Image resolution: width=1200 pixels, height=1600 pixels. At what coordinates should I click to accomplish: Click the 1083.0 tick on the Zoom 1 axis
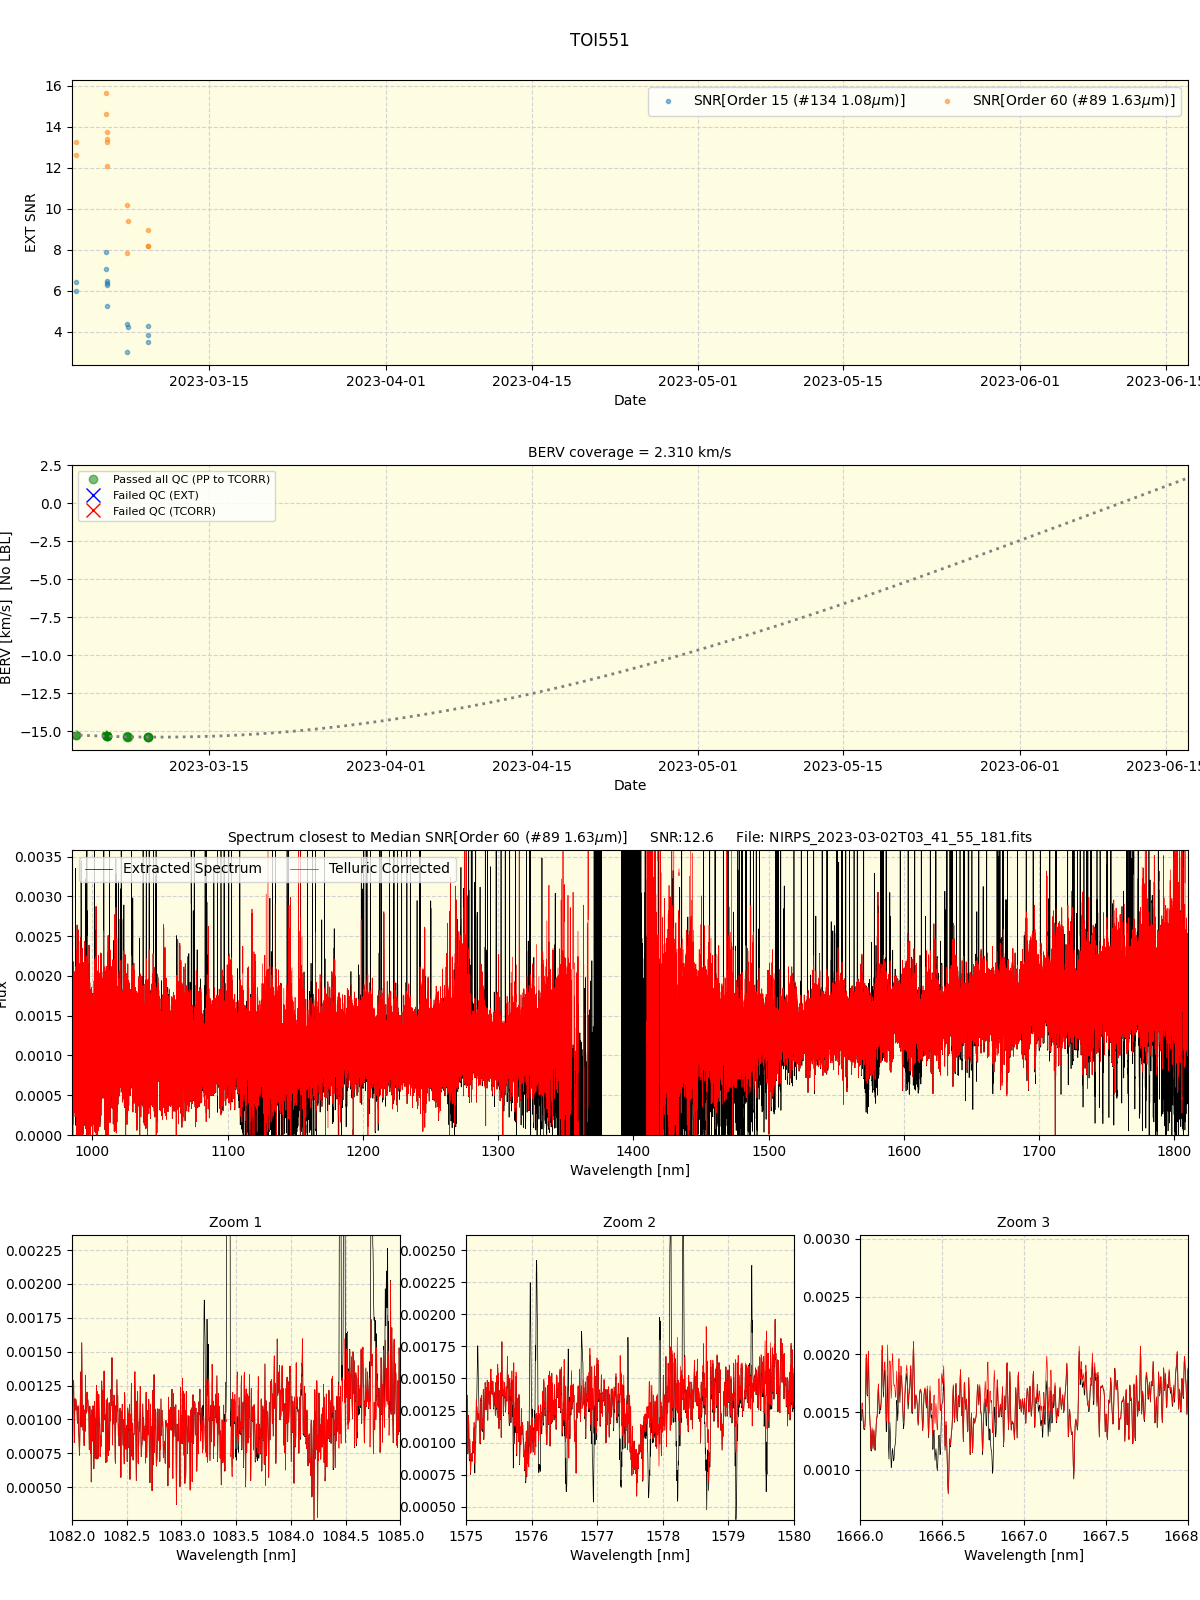[181, 1536]
